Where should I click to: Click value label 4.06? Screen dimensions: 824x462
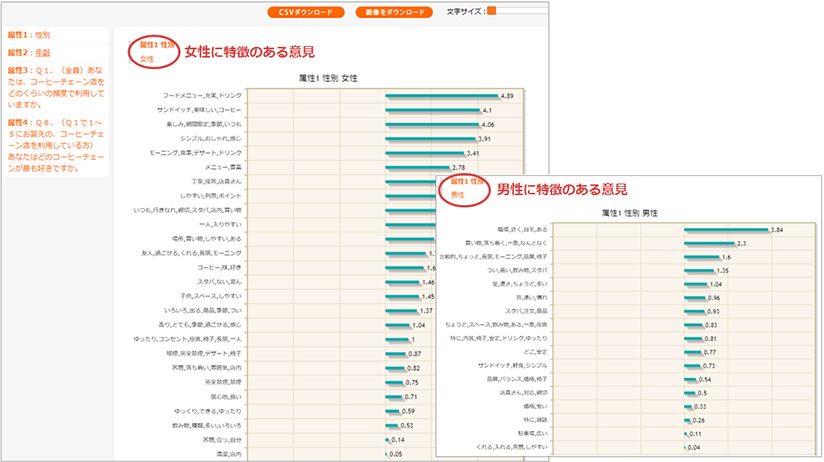(488, 125)
